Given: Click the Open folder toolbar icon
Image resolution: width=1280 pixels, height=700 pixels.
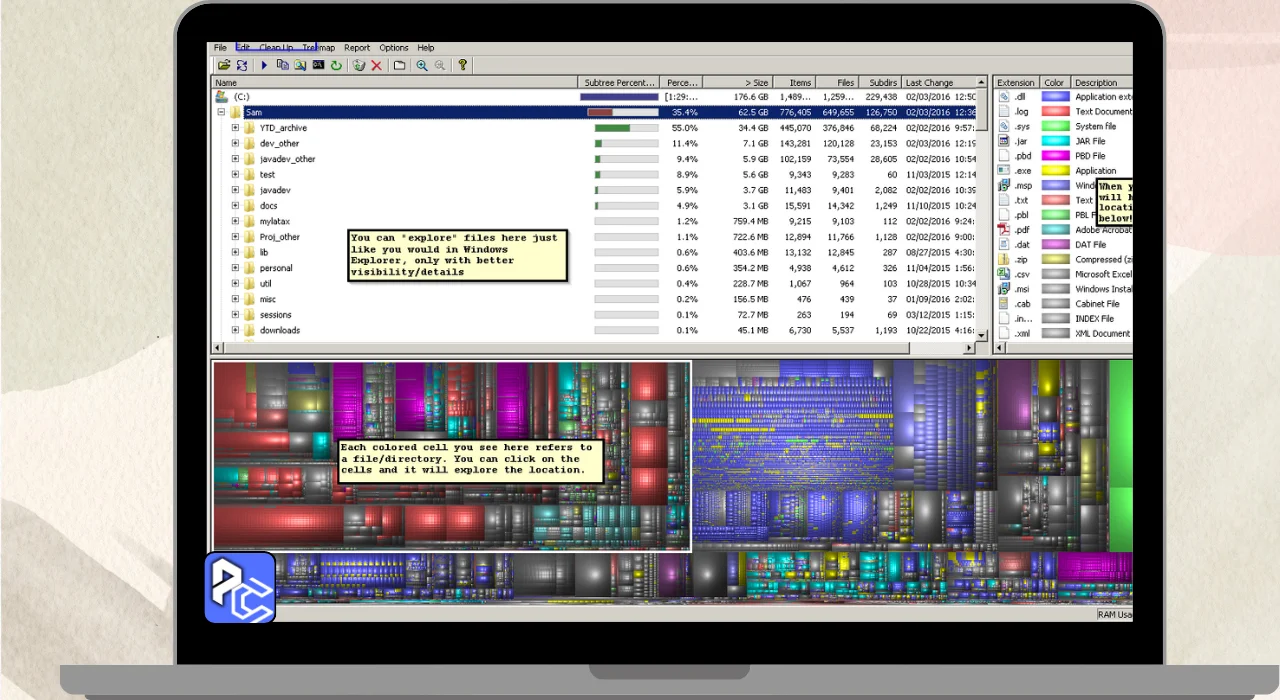Looking at the screenshot, I should pyautogui.click(x=224, y=65).
